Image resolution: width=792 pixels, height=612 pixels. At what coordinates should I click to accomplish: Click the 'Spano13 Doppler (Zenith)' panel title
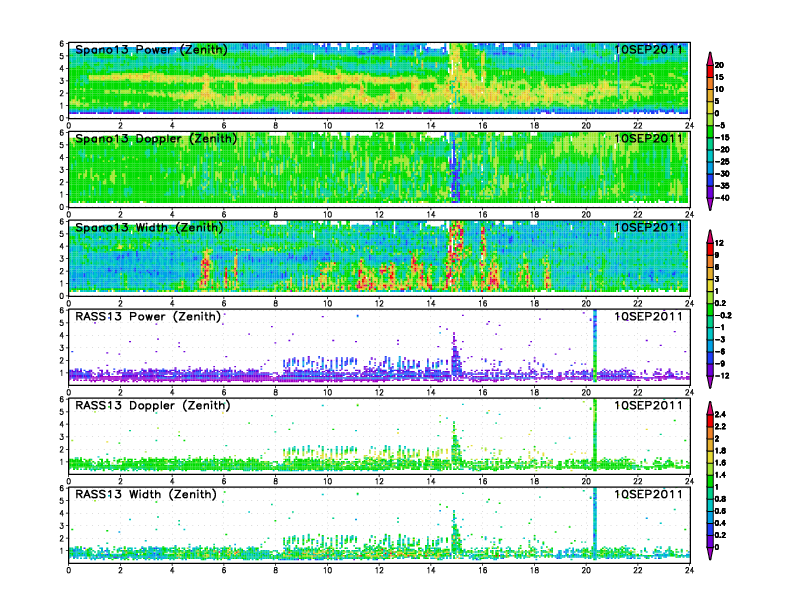[x=156, y=139]
